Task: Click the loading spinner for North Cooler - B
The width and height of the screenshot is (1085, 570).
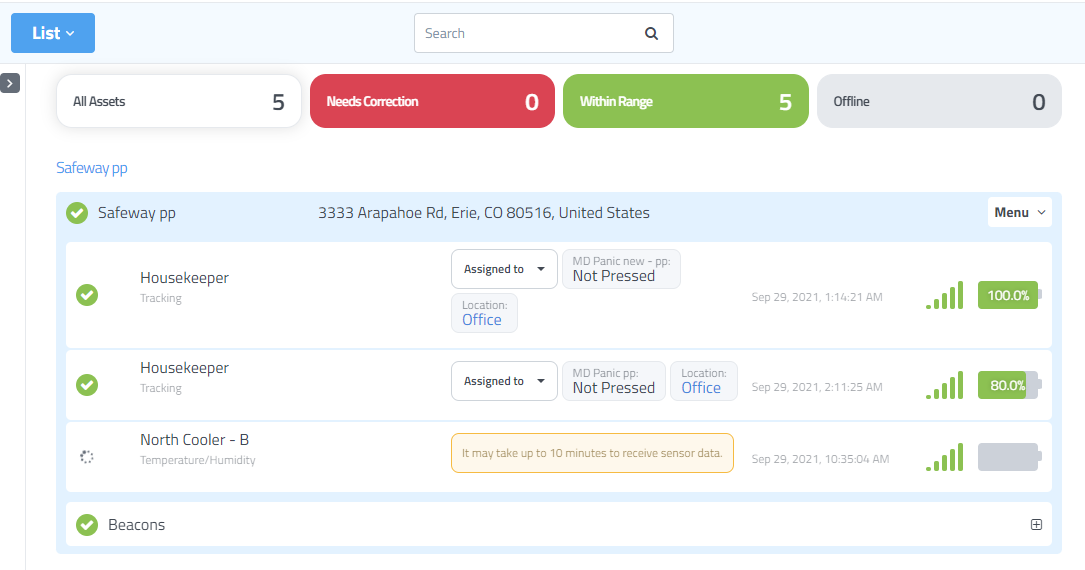Action: coord(87,457)
